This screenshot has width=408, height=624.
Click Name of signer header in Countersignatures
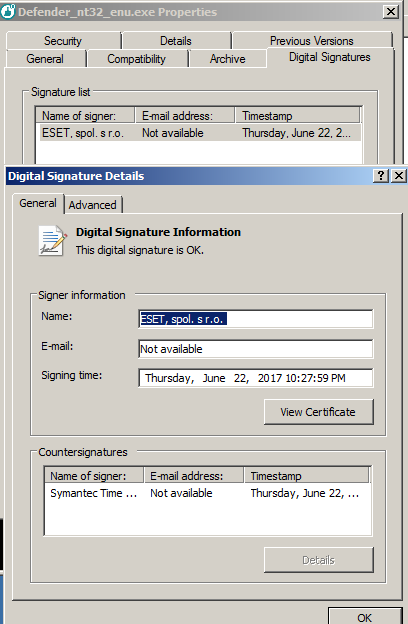pos(94,476)
